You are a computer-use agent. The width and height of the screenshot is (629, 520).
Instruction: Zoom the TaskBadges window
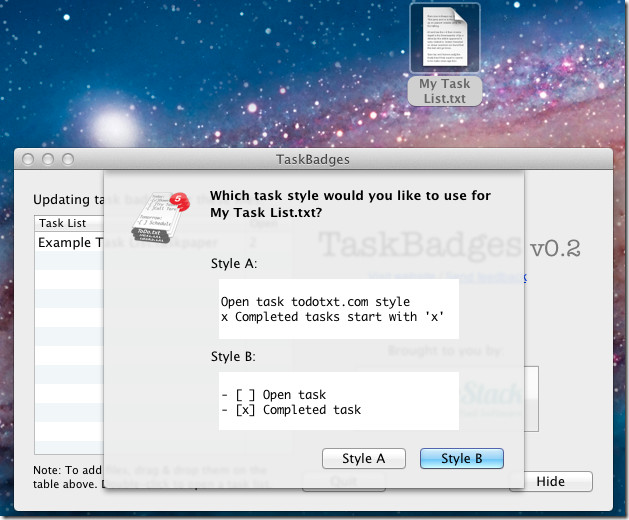pos(68,159)
